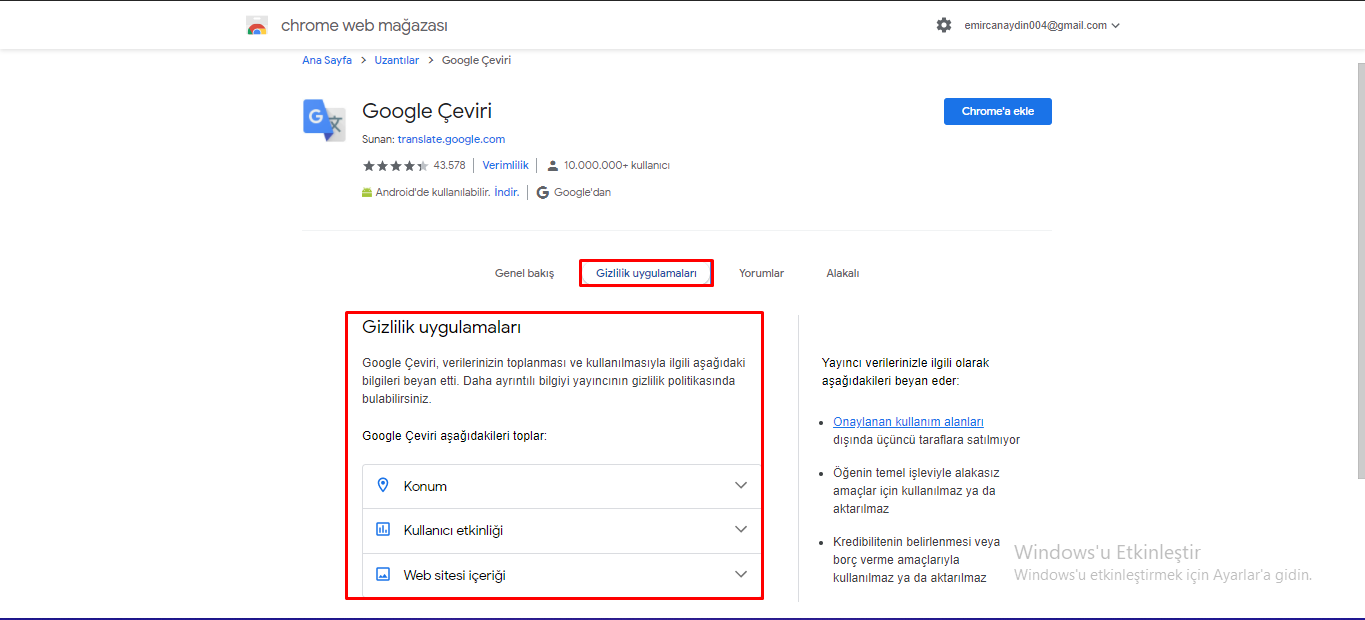The height and width of the screenshot is (620, 1365).
Task: Click the Google Çeviri extension title
Action: tap(427, 111)
